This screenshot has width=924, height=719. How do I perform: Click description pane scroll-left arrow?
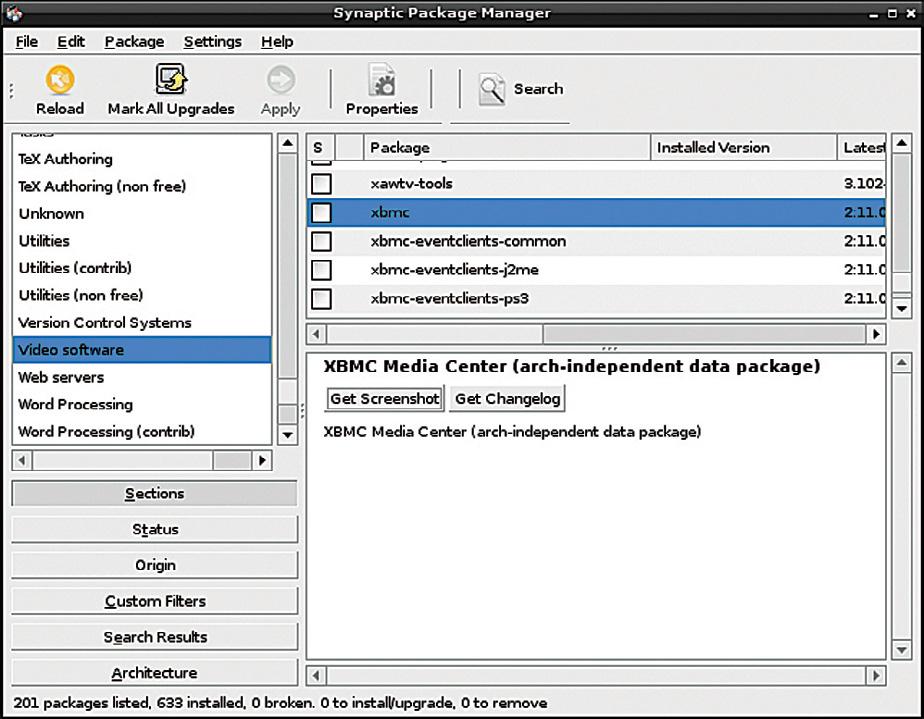pyautogui.click(x=316, y=675)
